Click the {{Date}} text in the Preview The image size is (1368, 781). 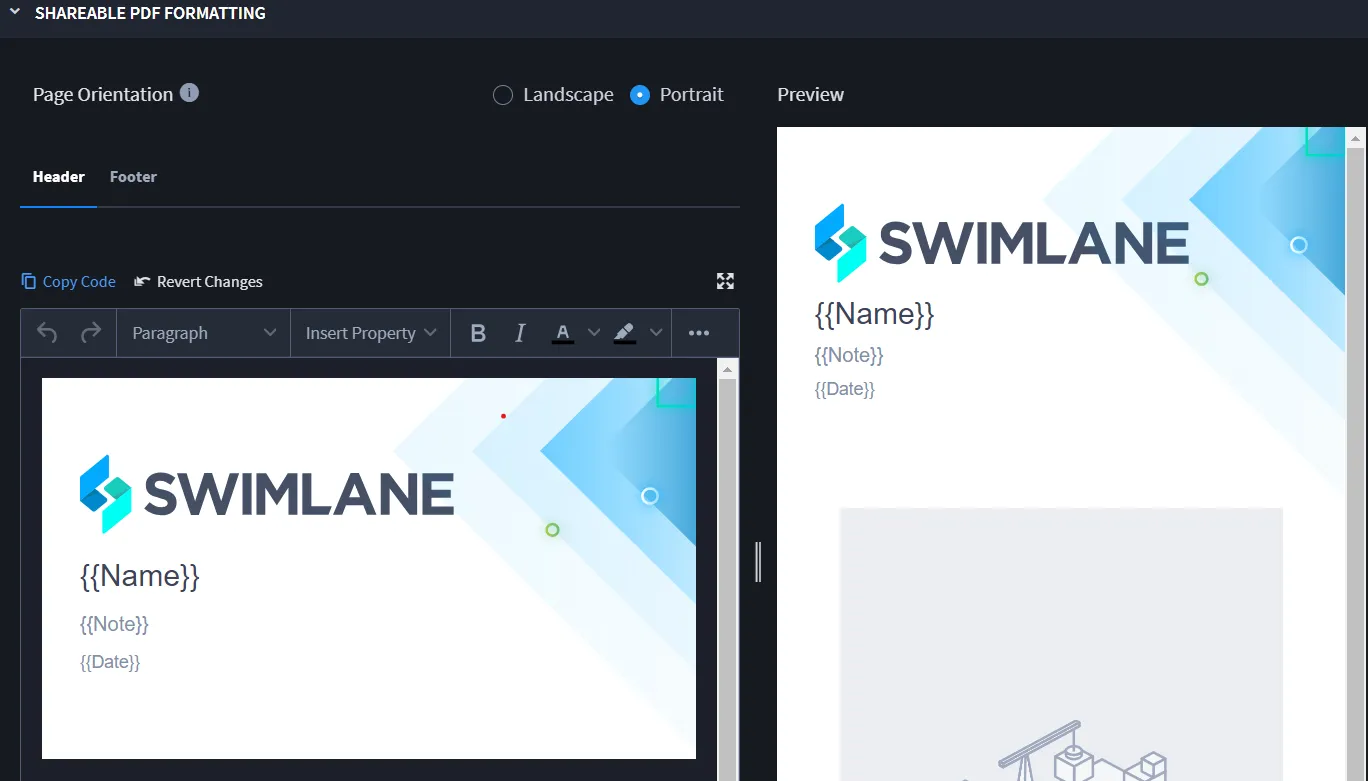pyautogui.click(x=845, y=389)
